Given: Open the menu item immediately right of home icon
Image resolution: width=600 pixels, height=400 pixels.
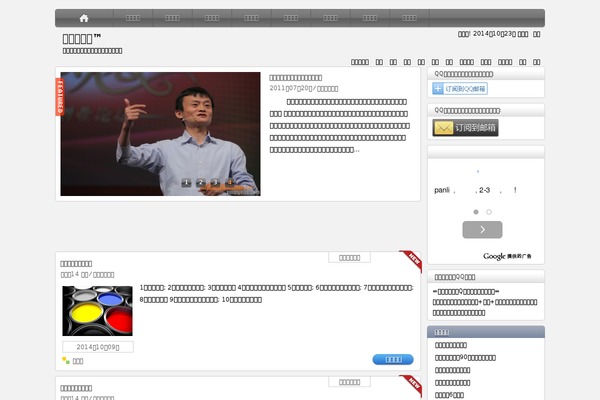Looking at the screenshot, I should (133, 18).
